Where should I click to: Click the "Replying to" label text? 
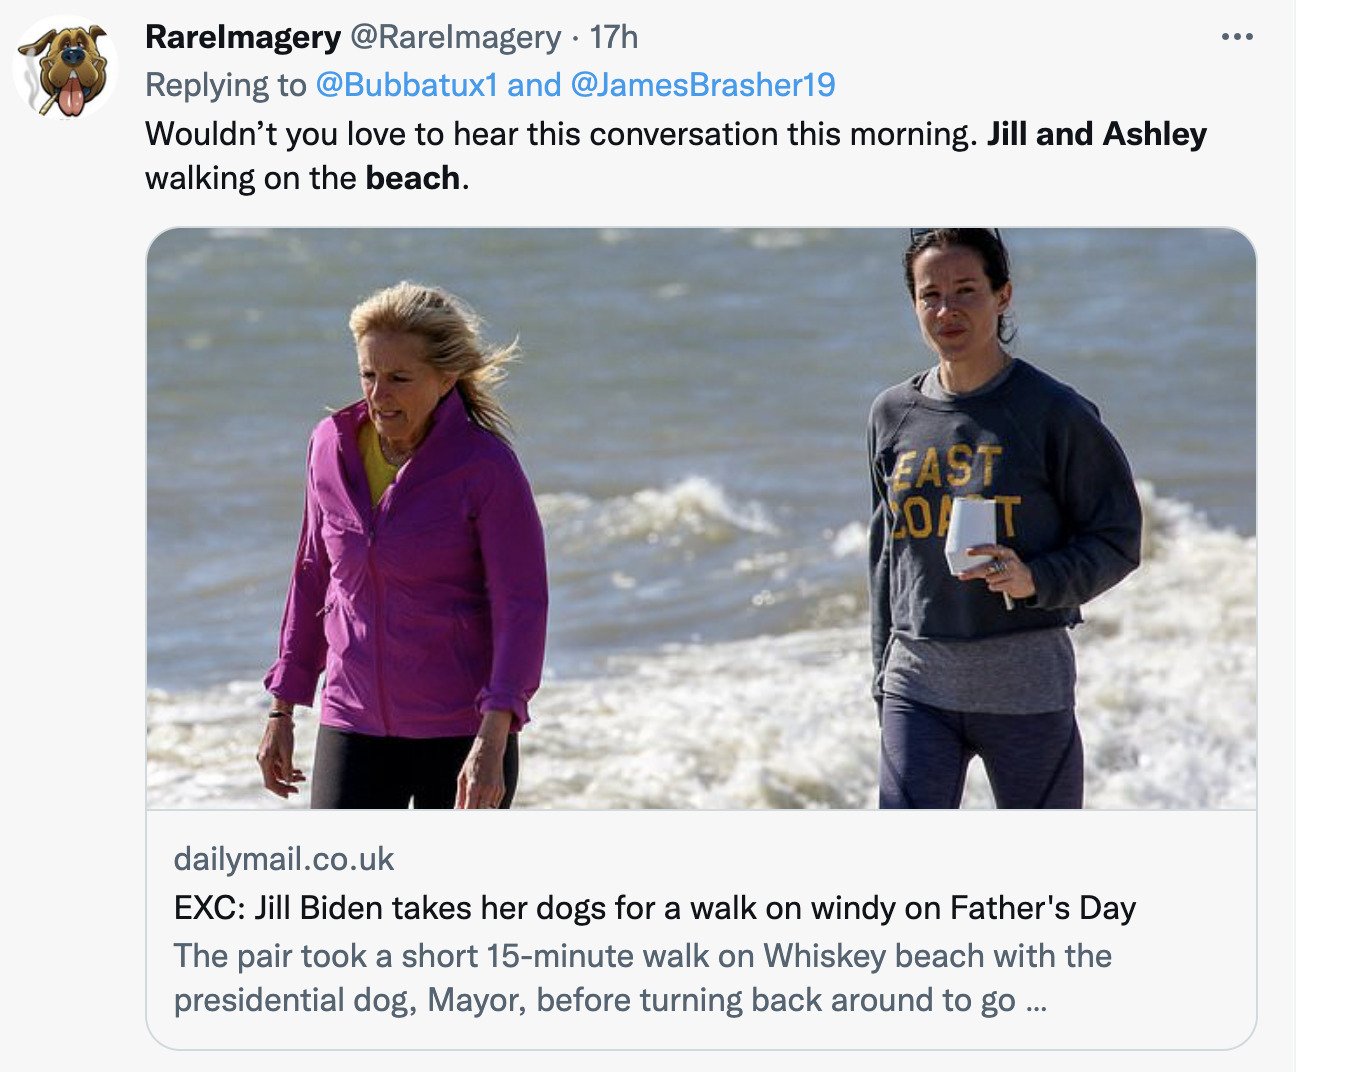225,85
